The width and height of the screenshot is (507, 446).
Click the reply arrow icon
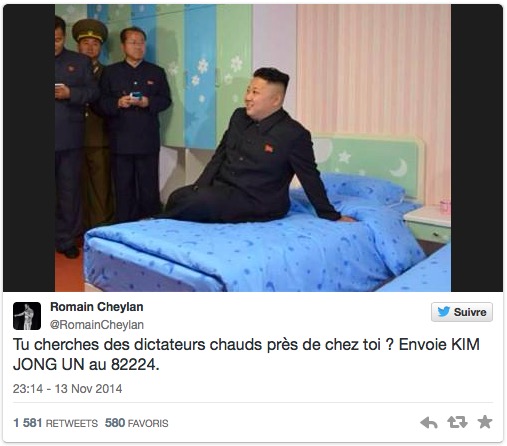point(429,423)
